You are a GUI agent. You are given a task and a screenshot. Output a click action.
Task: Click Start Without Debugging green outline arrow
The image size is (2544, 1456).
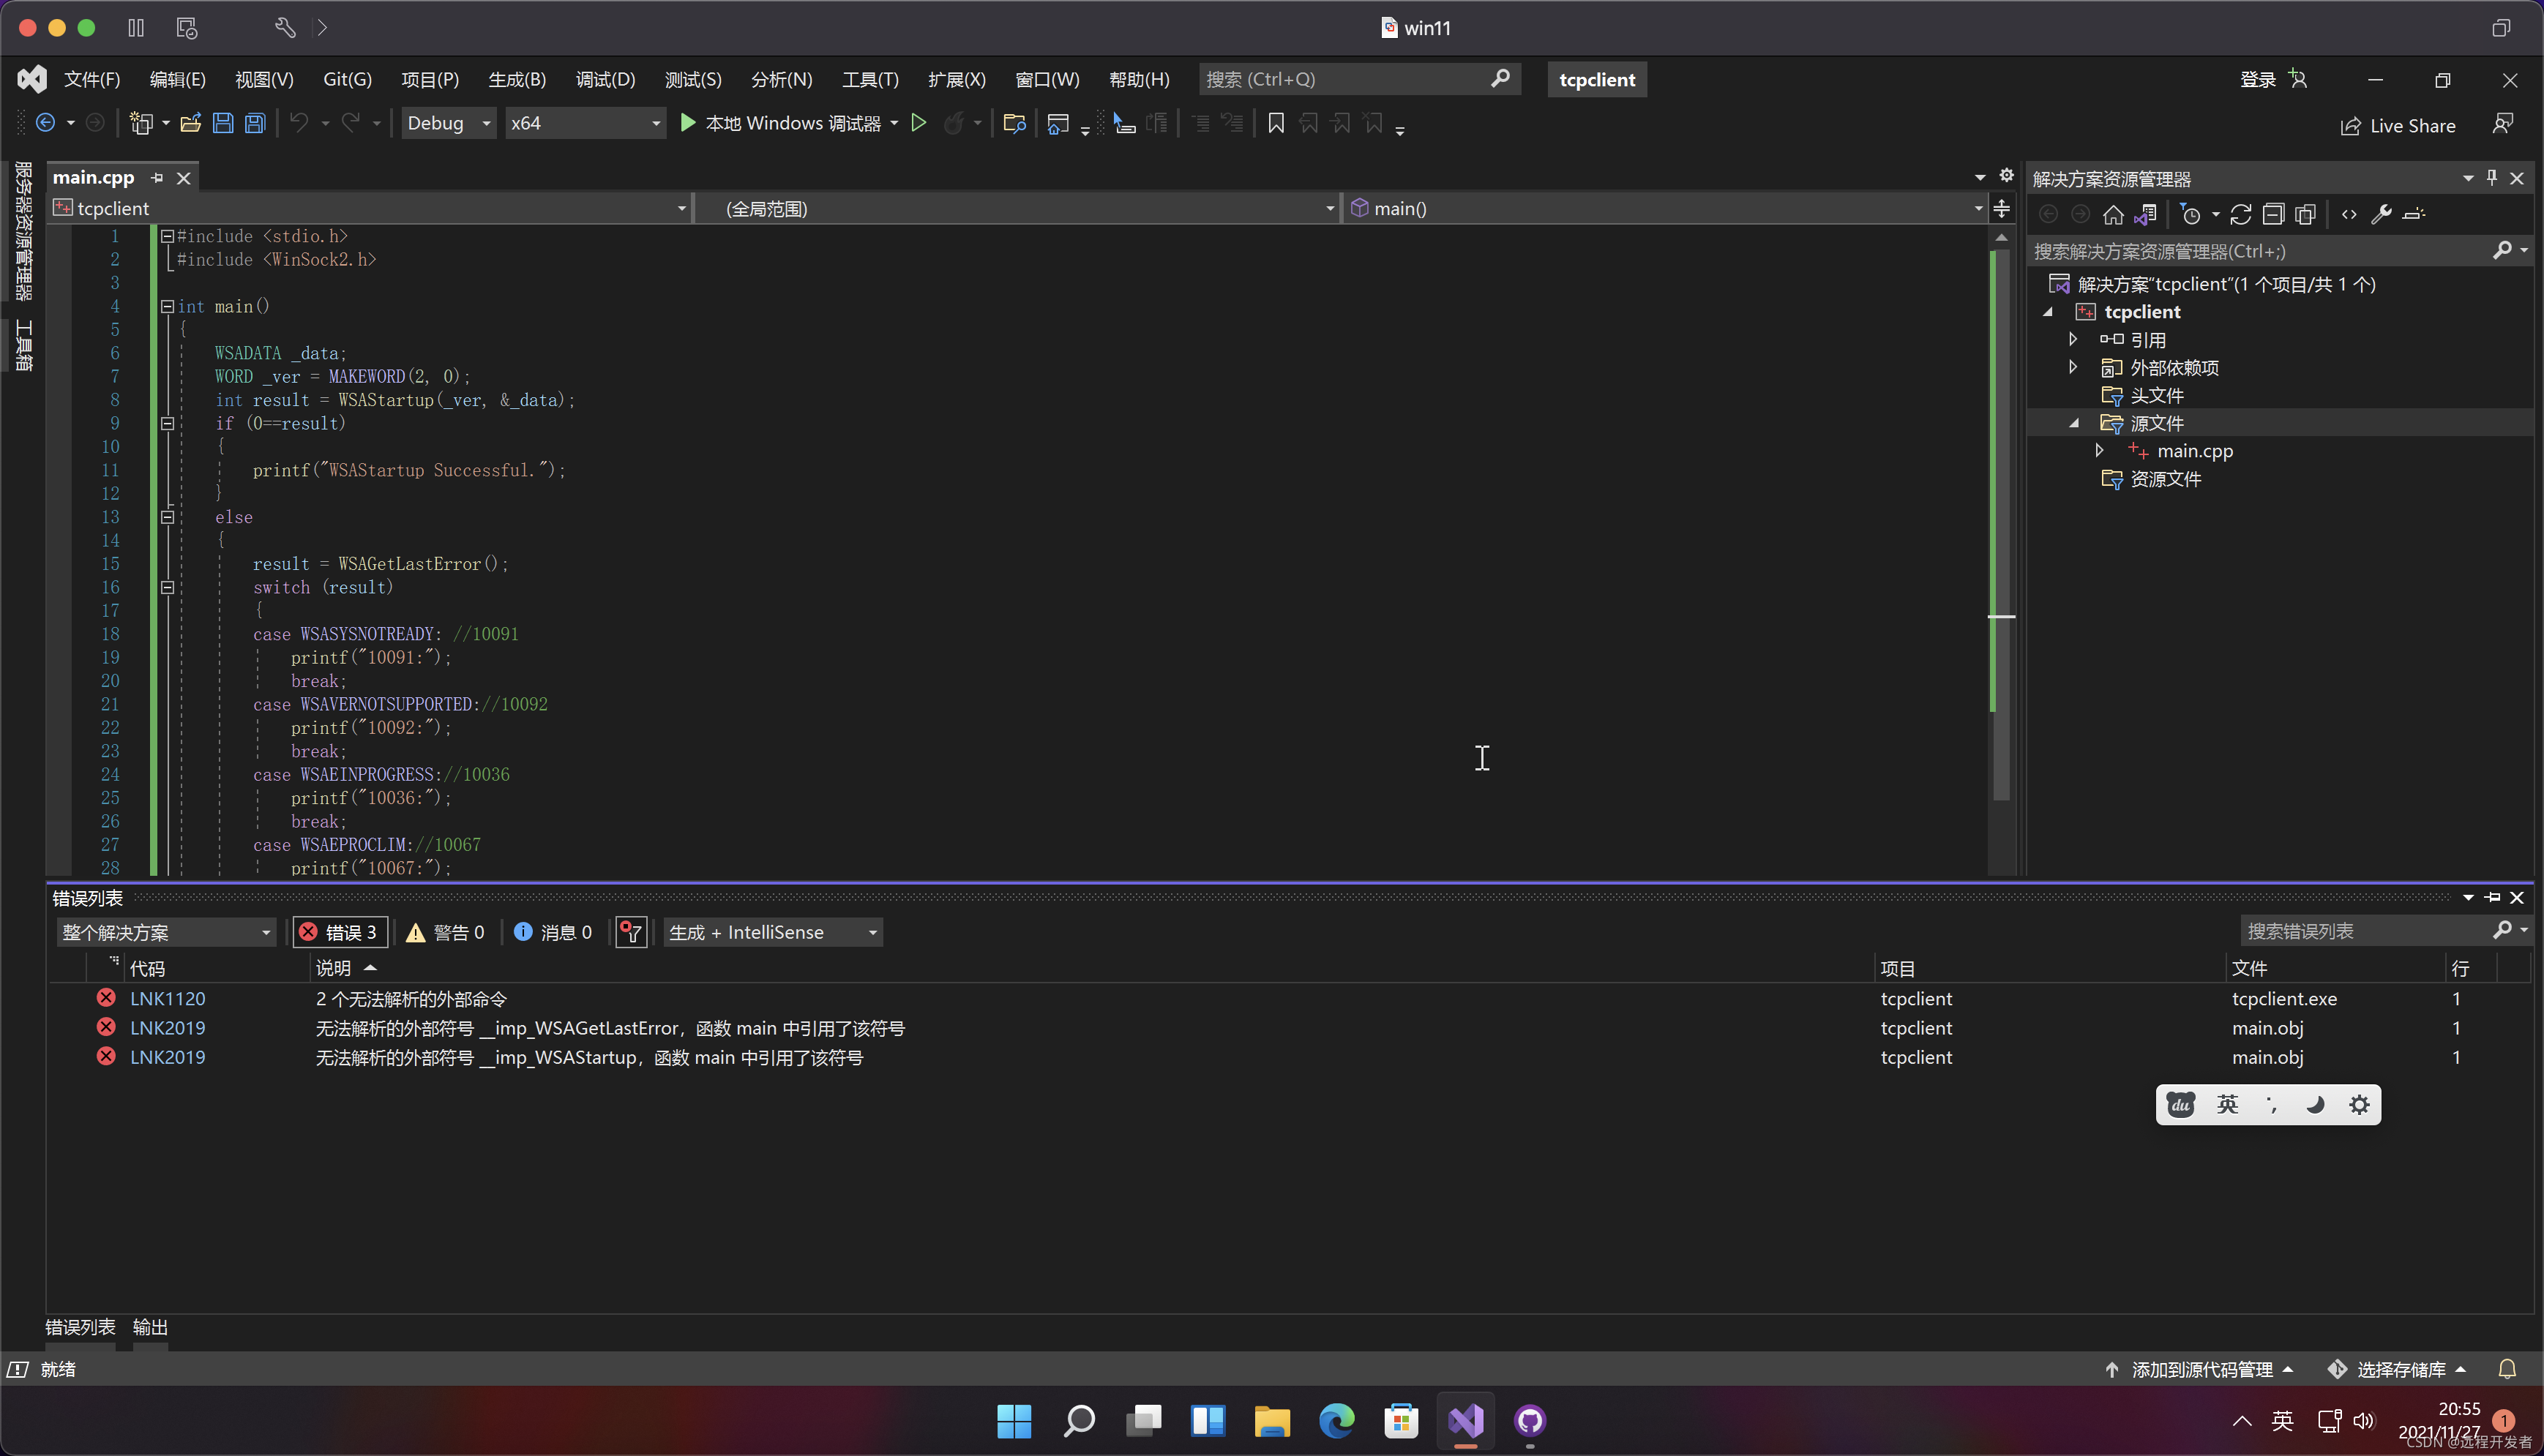918,123
